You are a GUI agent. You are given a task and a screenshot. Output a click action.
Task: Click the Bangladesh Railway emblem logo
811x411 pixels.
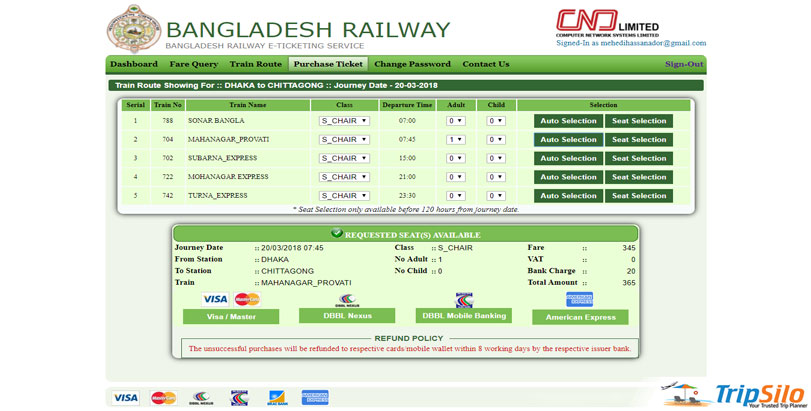click(134, 29)
